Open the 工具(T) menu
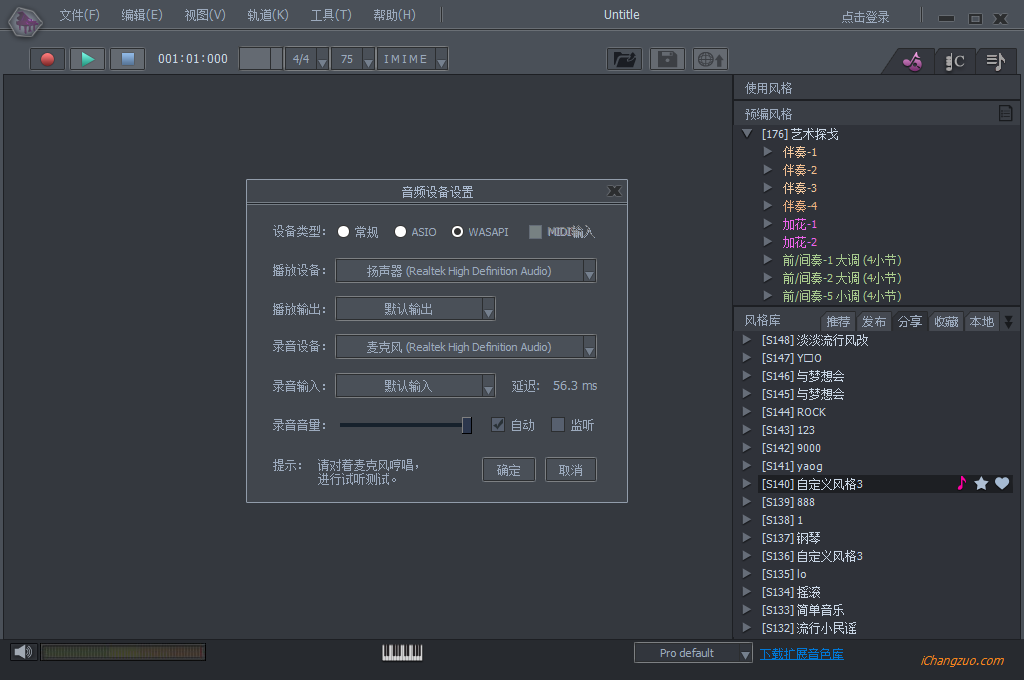 (330, 15)
